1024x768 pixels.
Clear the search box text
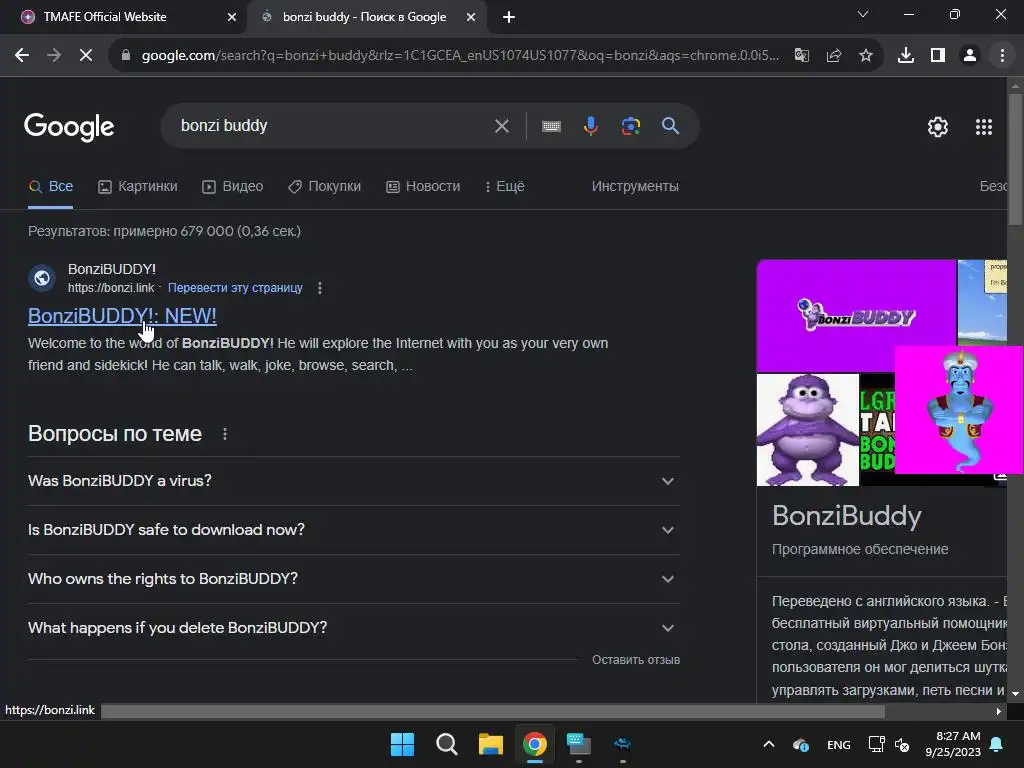click(x=502, y=125)
